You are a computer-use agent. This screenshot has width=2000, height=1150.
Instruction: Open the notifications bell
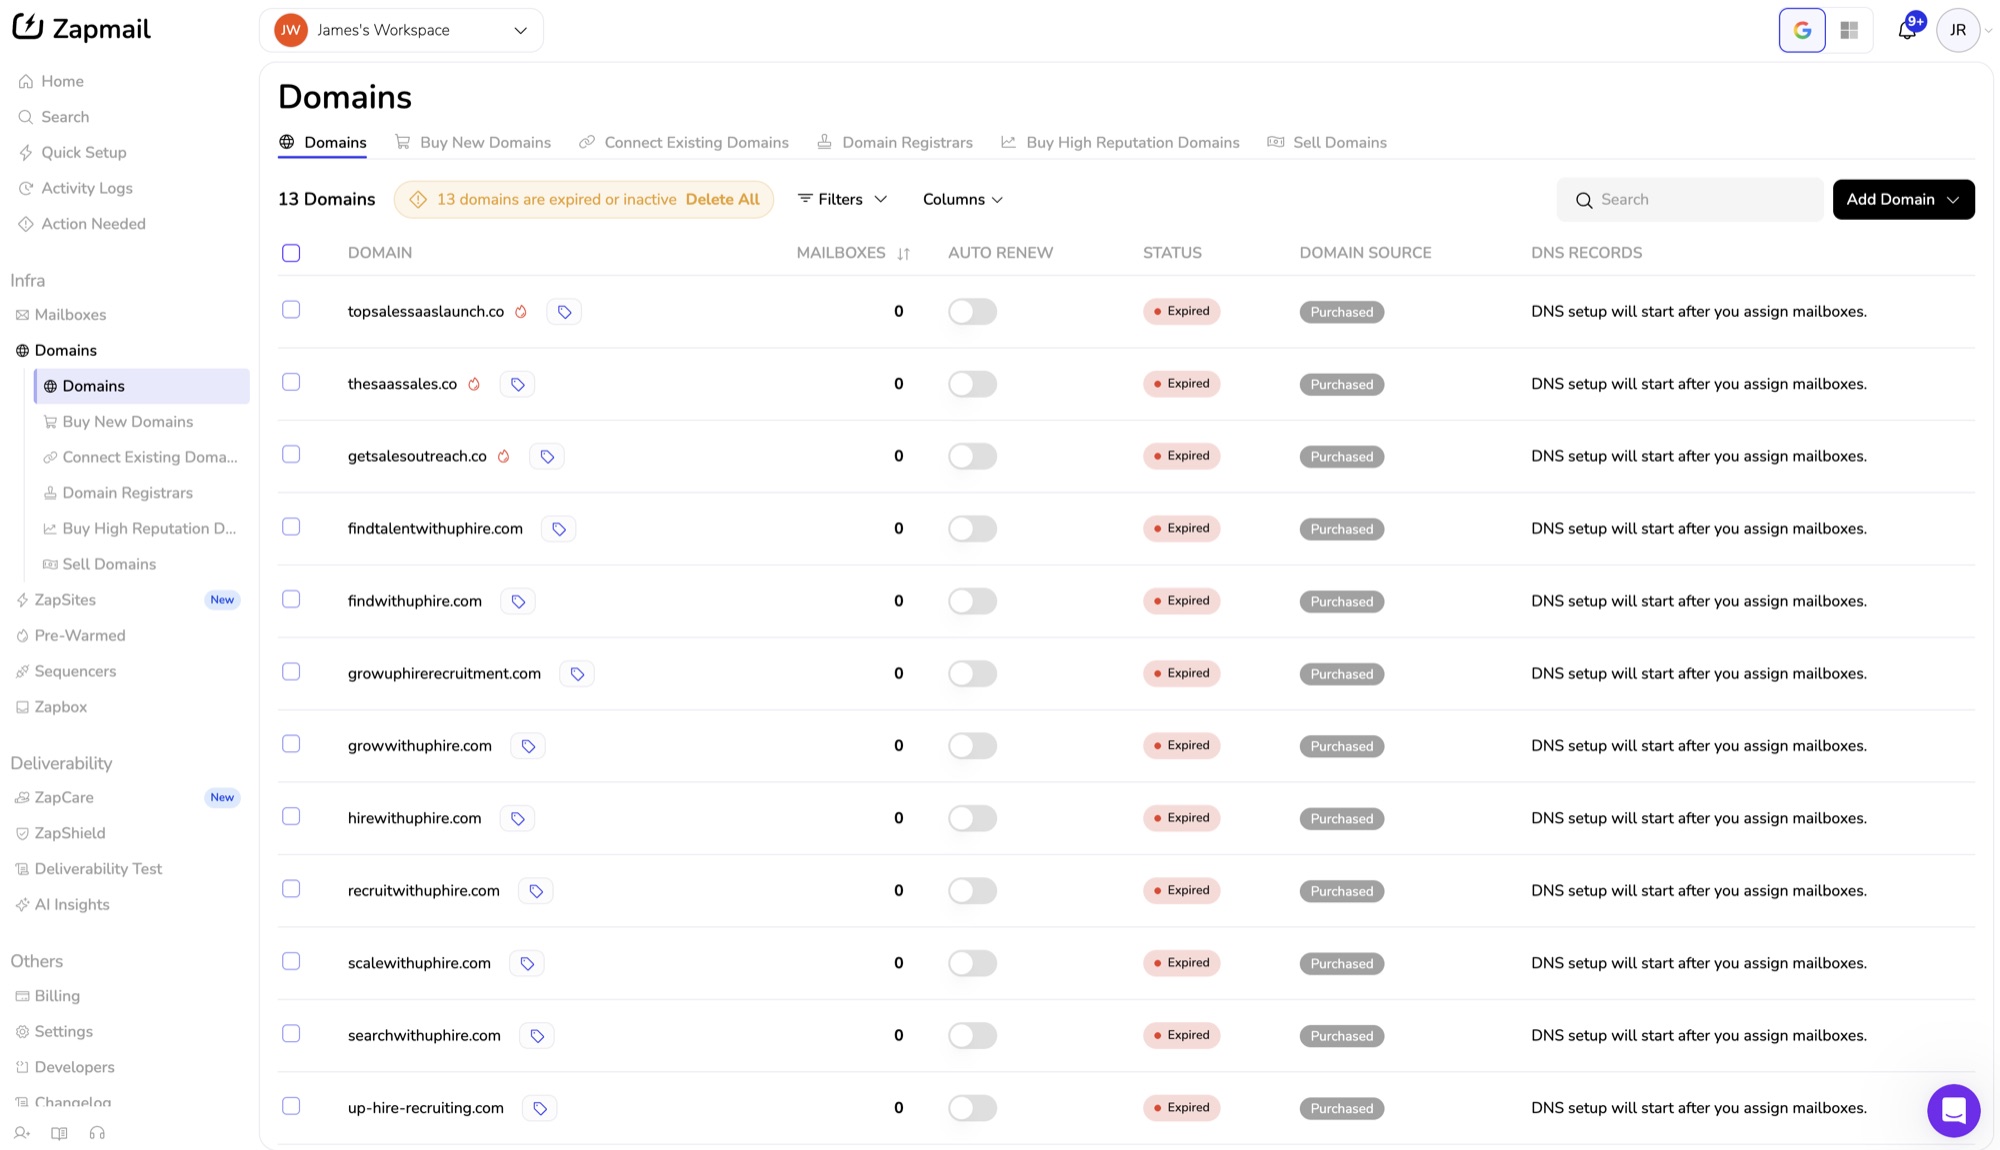click(1907, 30)
